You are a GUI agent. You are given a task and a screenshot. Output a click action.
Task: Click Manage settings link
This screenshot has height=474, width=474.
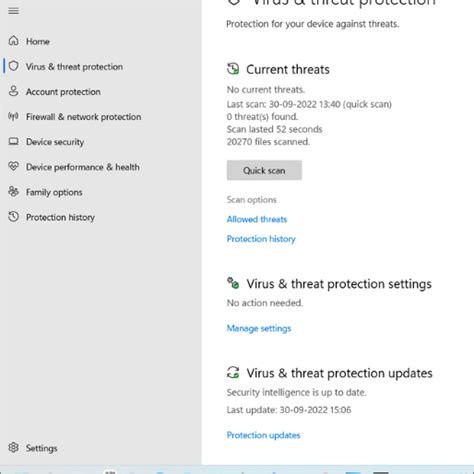[259, 328]
